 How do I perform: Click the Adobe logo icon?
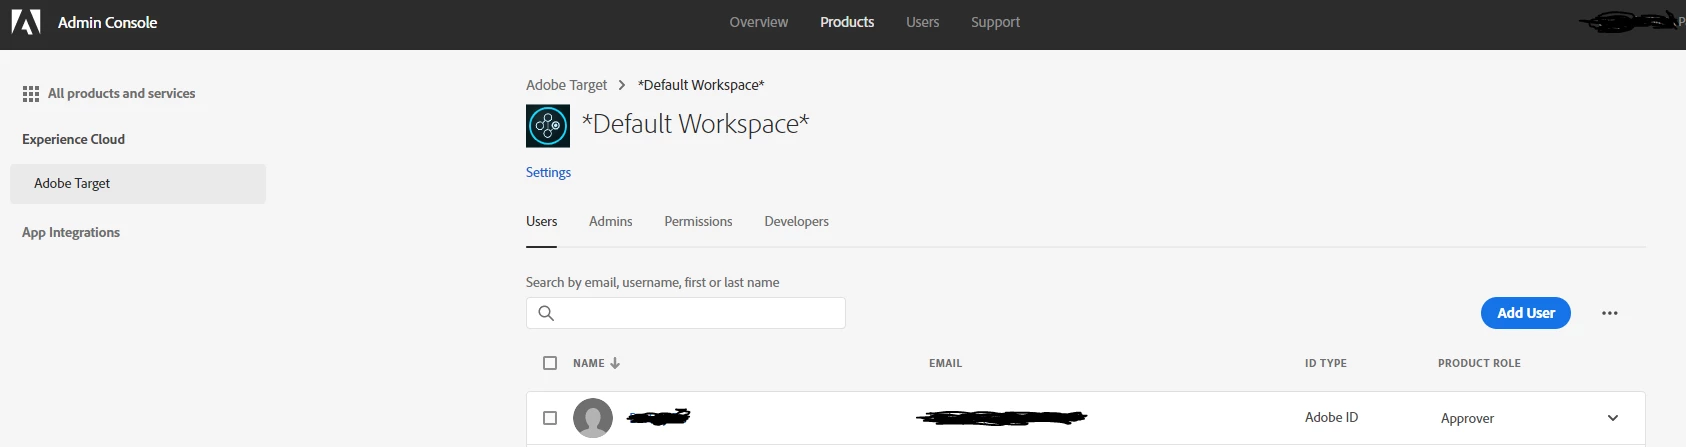tap(26, 22)
